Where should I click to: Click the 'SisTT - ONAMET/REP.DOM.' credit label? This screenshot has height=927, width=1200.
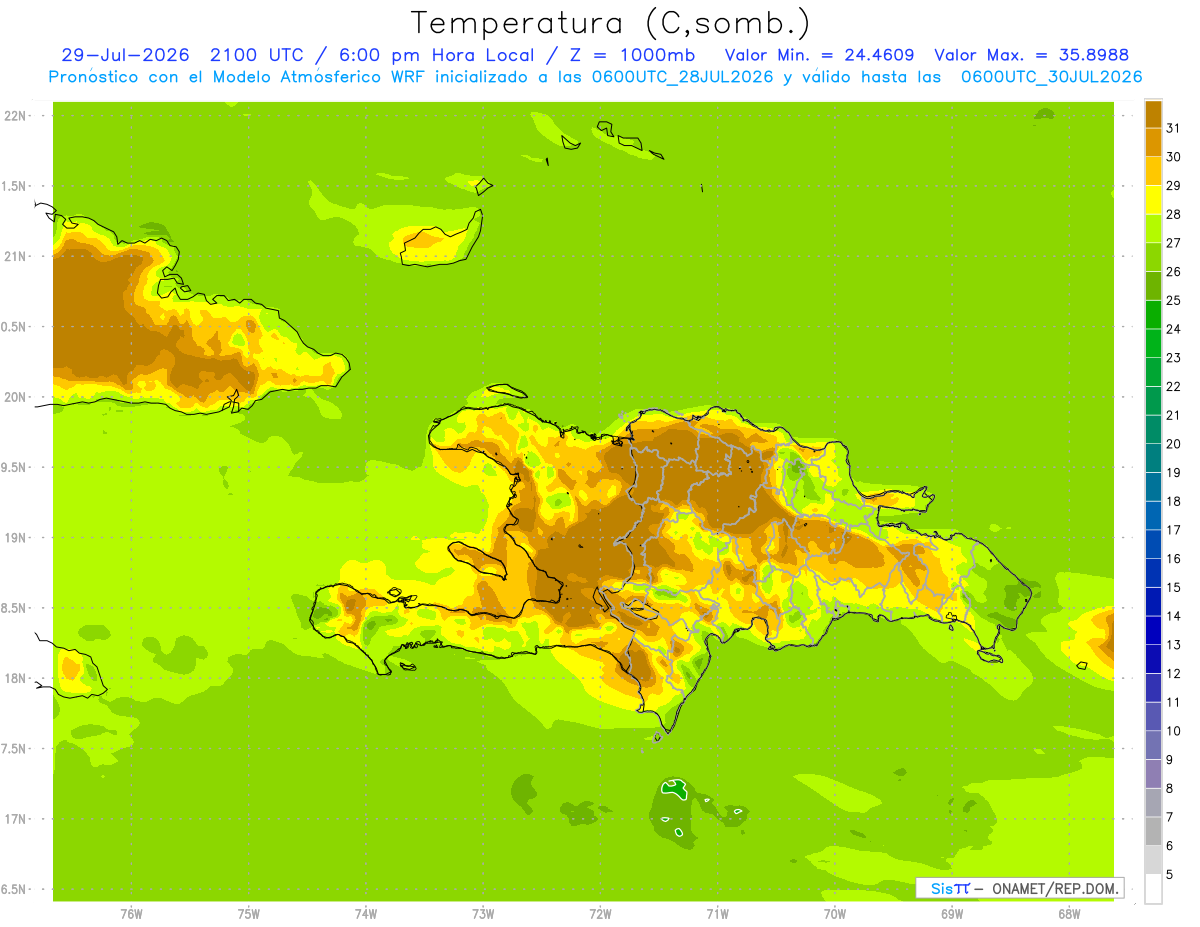pyautogui.click(x=1019, y=888)
